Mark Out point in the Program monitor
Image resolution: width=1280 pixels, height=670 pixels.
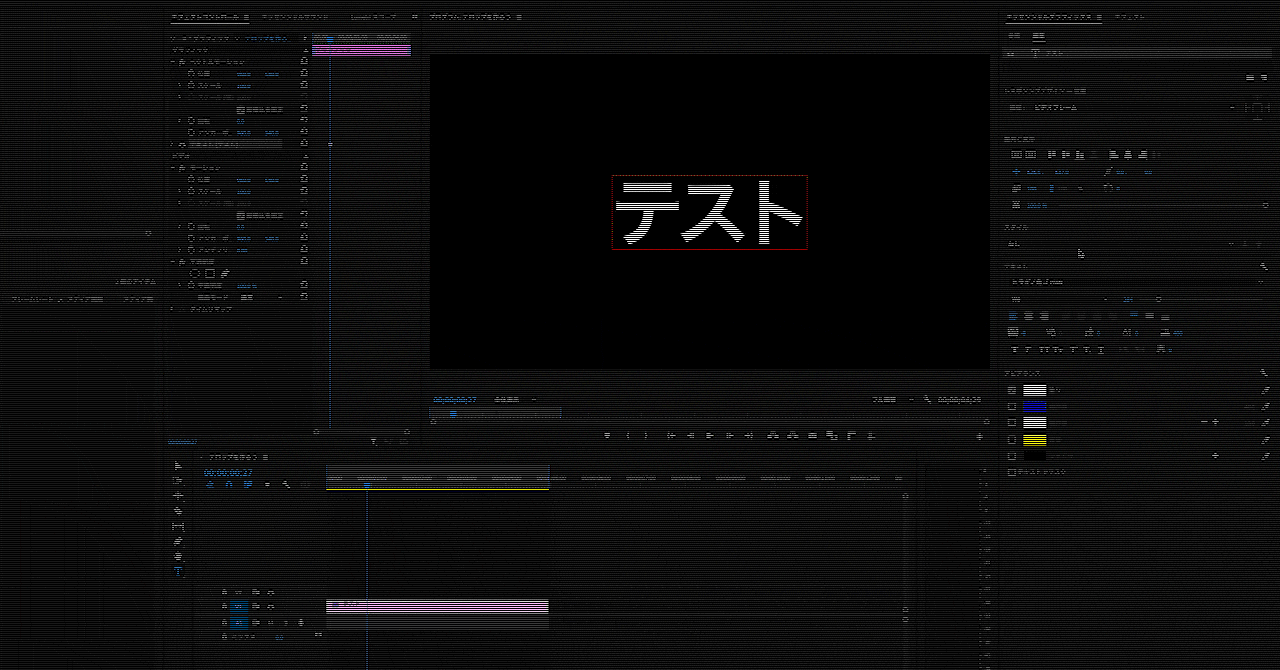pyautogui.click(x=645, y=435)
